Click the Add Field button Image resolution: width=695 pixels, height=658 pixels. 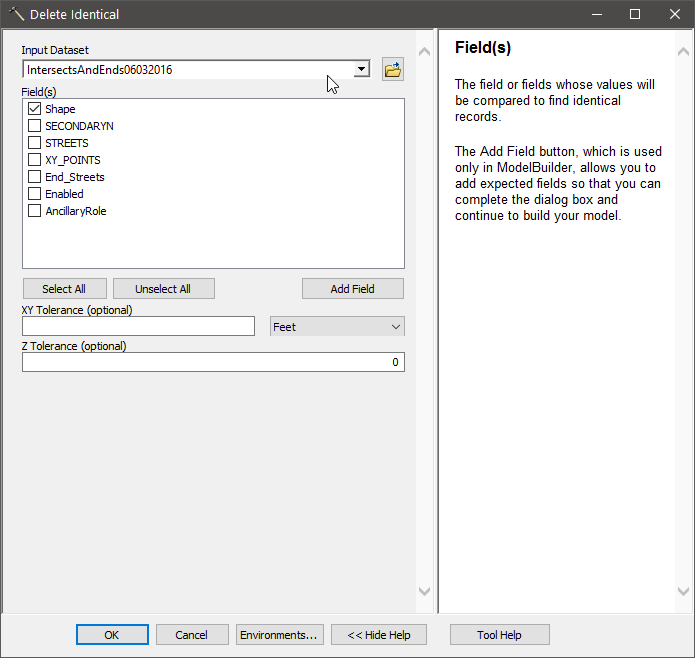(x=353, y=288)
